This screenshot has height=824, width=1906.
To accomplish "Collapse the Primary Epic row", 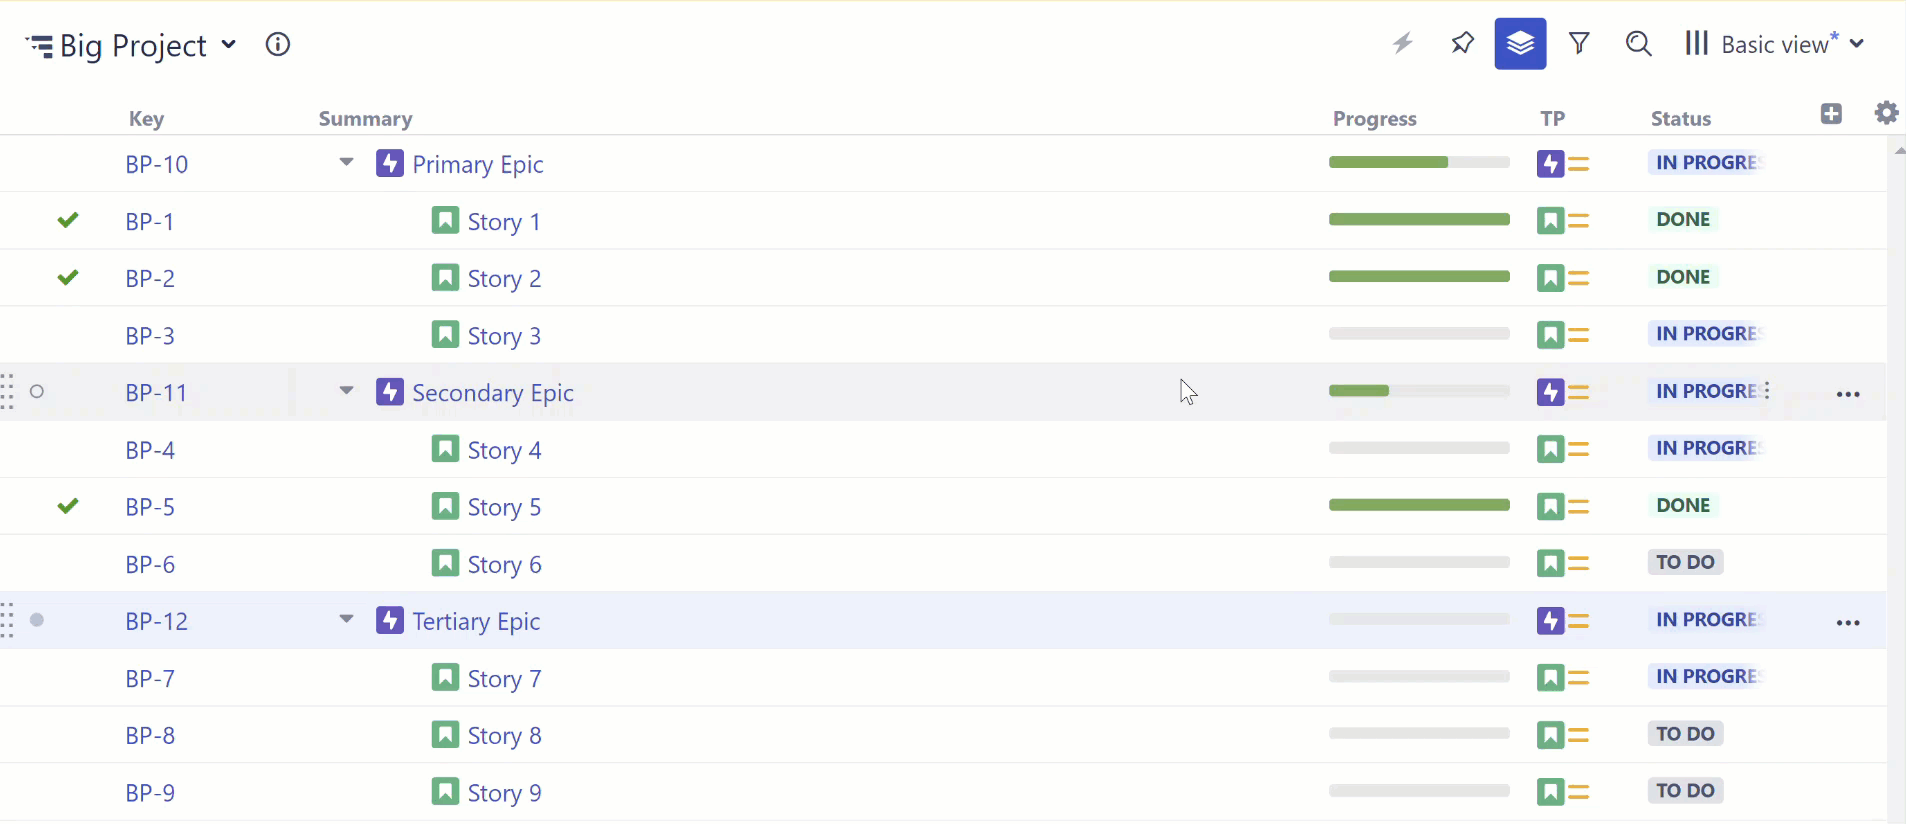I will coord(346,162).
